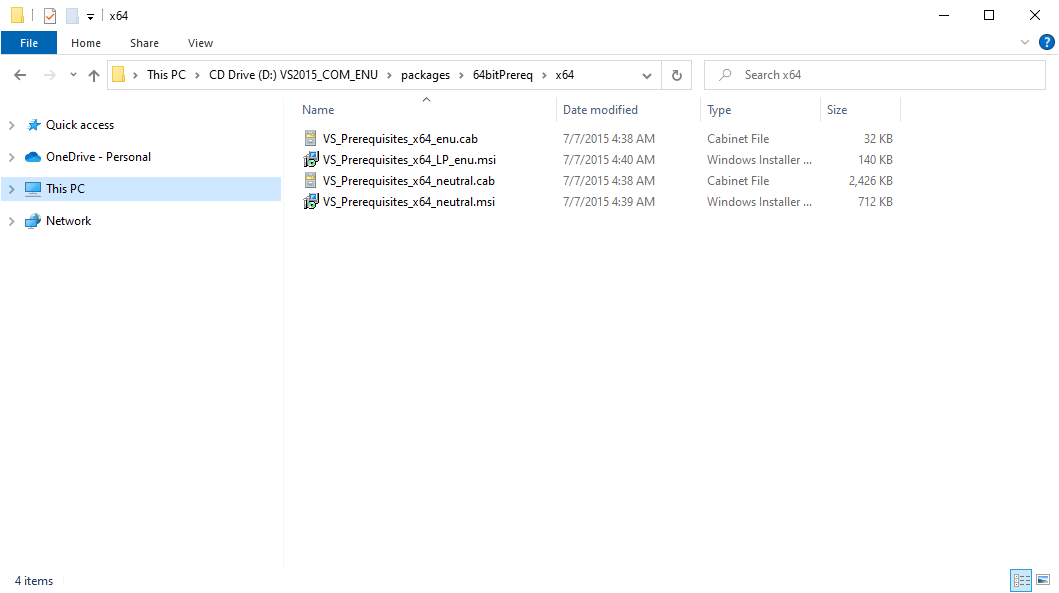Expand the ribbon with the chevron

1025,42
